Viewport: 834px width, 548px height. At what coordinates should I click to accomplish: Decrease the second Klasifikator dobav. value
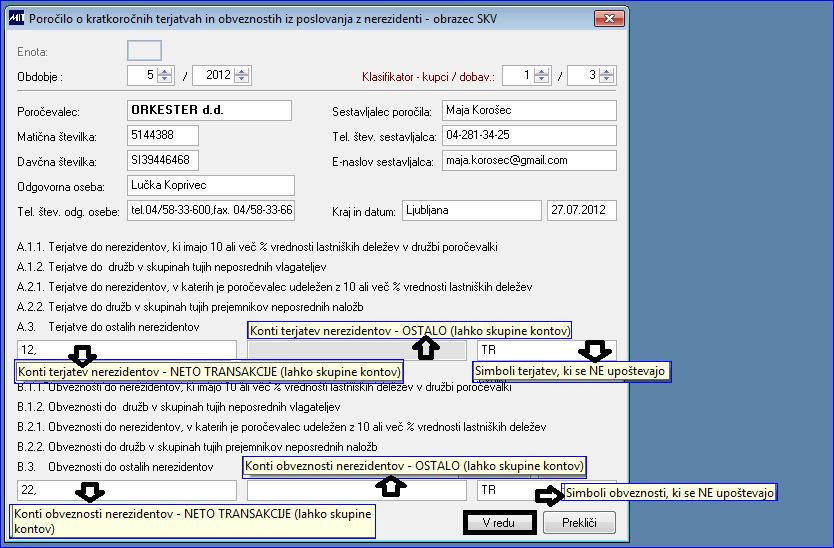[606, 79]
